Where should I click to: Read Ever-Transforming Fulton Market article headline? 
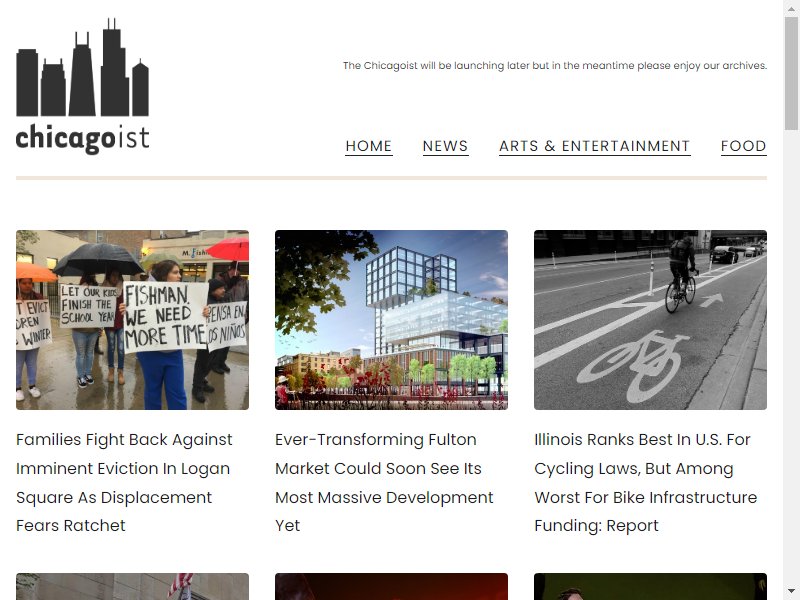(384, 483)
